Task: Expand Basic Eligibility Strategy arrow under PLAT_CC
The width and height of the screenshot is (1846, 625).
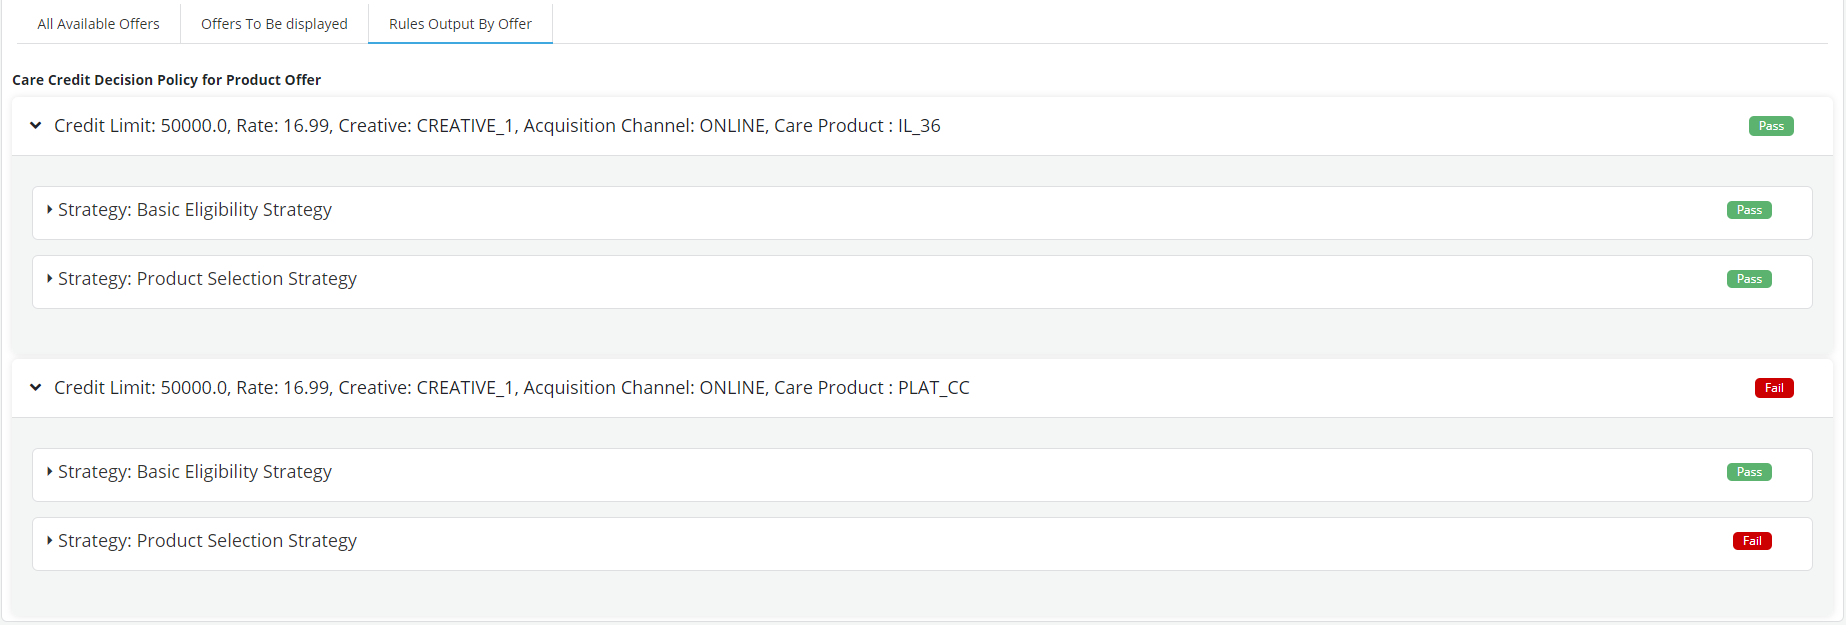Action: 49,472
